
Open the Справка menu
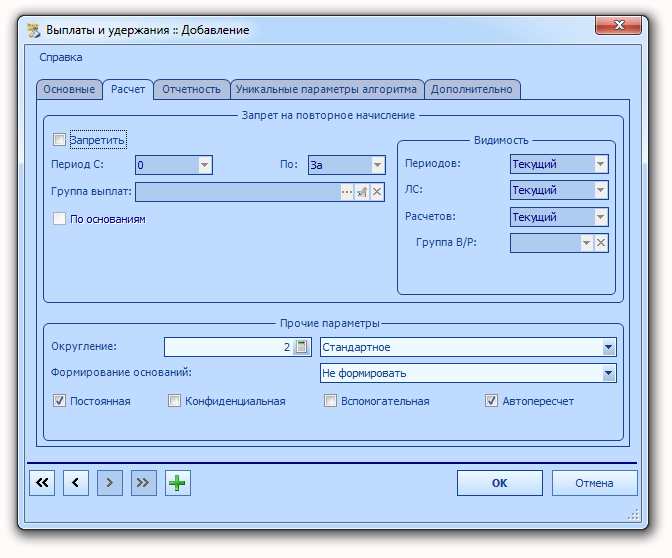(x=61, y=57)
